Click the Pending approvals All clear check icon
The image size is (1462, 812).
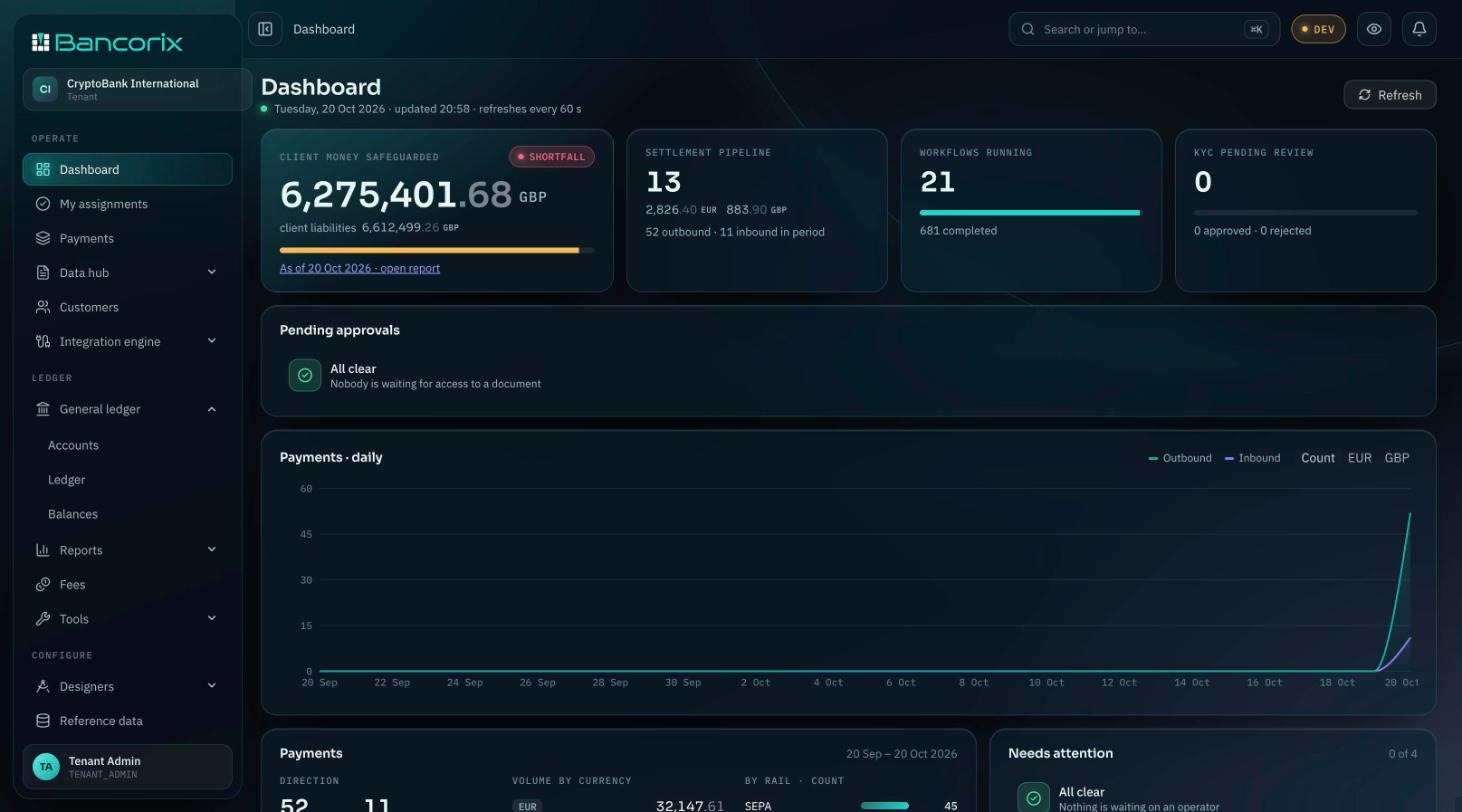click(x=305, y=375)
